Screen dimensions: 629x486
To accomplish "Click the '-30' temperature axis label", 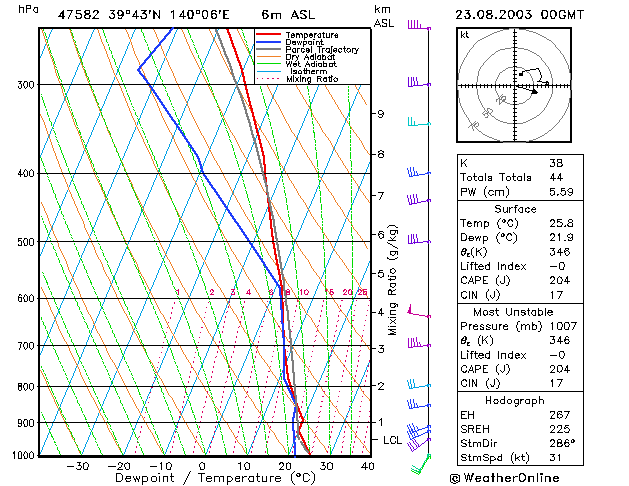I will tap(78, 466).
